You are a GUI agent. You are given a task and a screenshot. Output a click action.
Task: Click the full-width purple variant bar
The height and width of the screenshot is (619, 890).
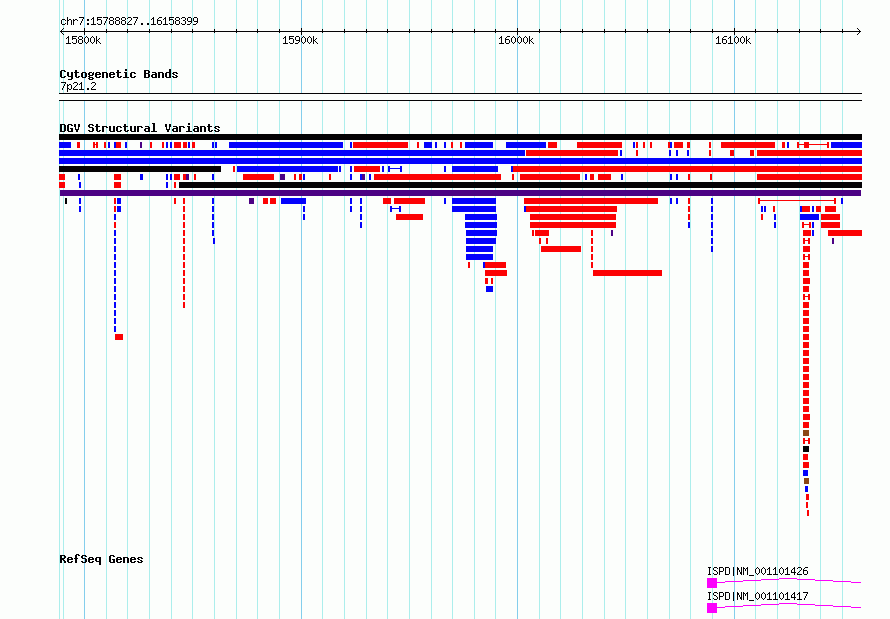click(x=460, y=193)
